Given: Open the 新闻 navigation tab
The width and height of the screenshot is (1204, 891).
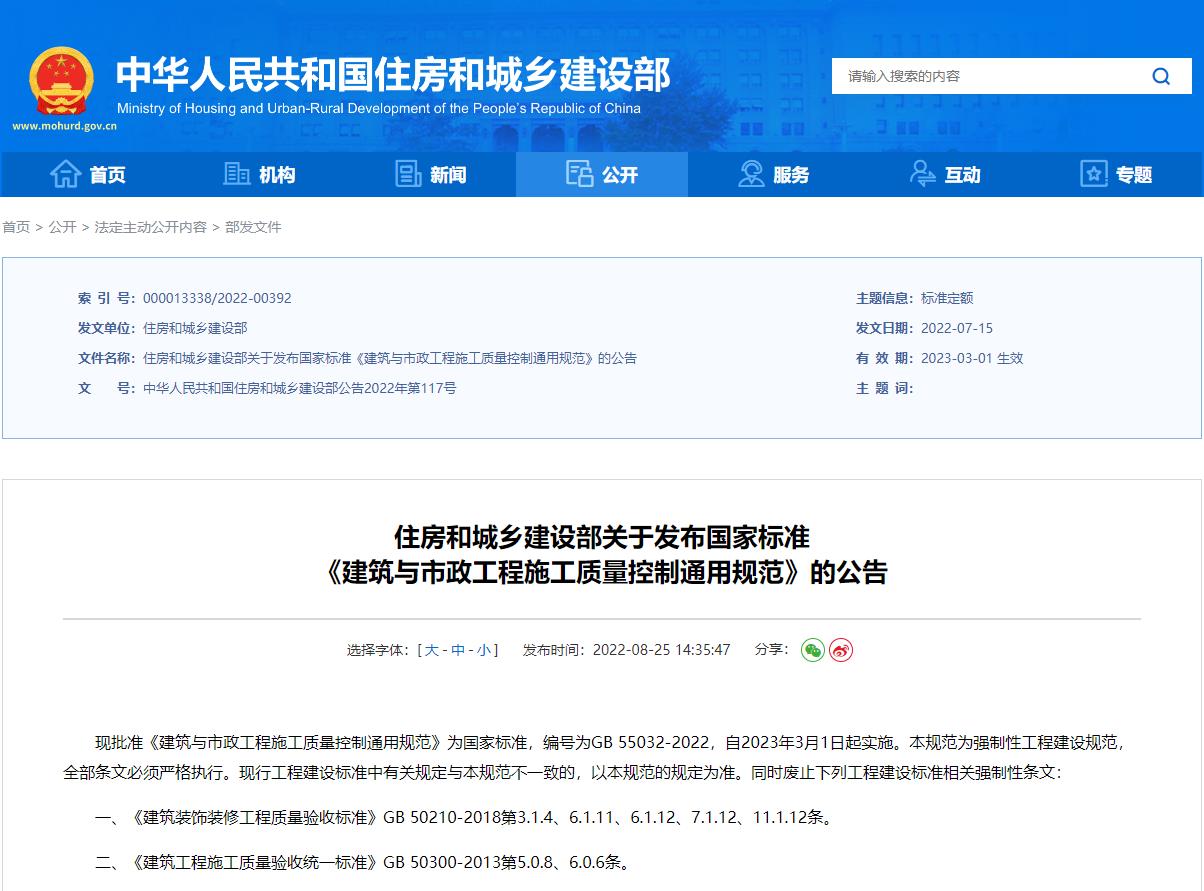Looking at the screenshot, I should tap(430, 174).
